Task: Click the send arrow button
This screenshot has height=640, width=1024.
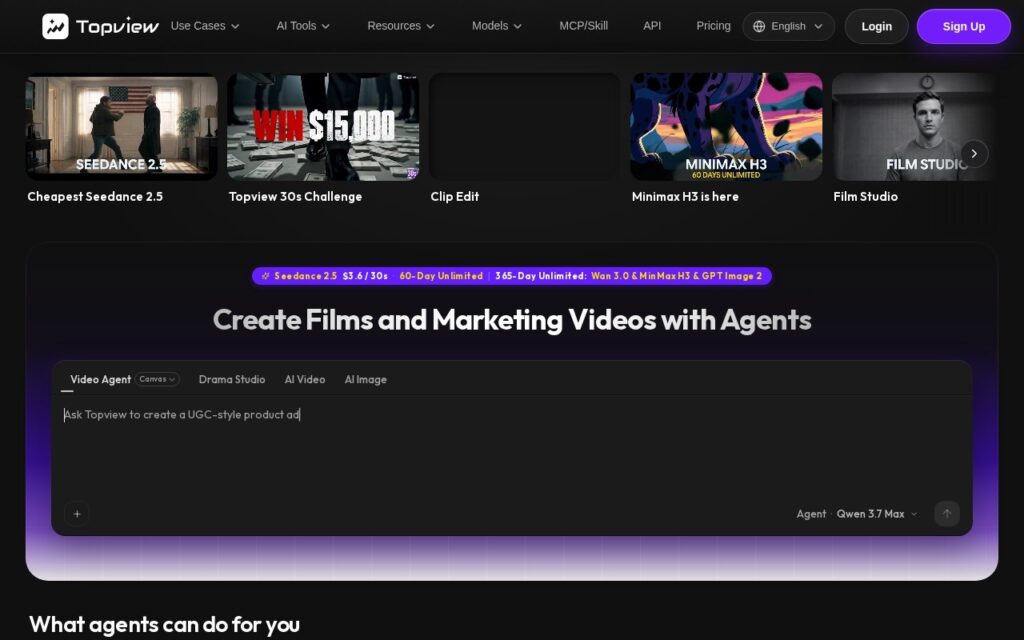Action: [947, 514]
